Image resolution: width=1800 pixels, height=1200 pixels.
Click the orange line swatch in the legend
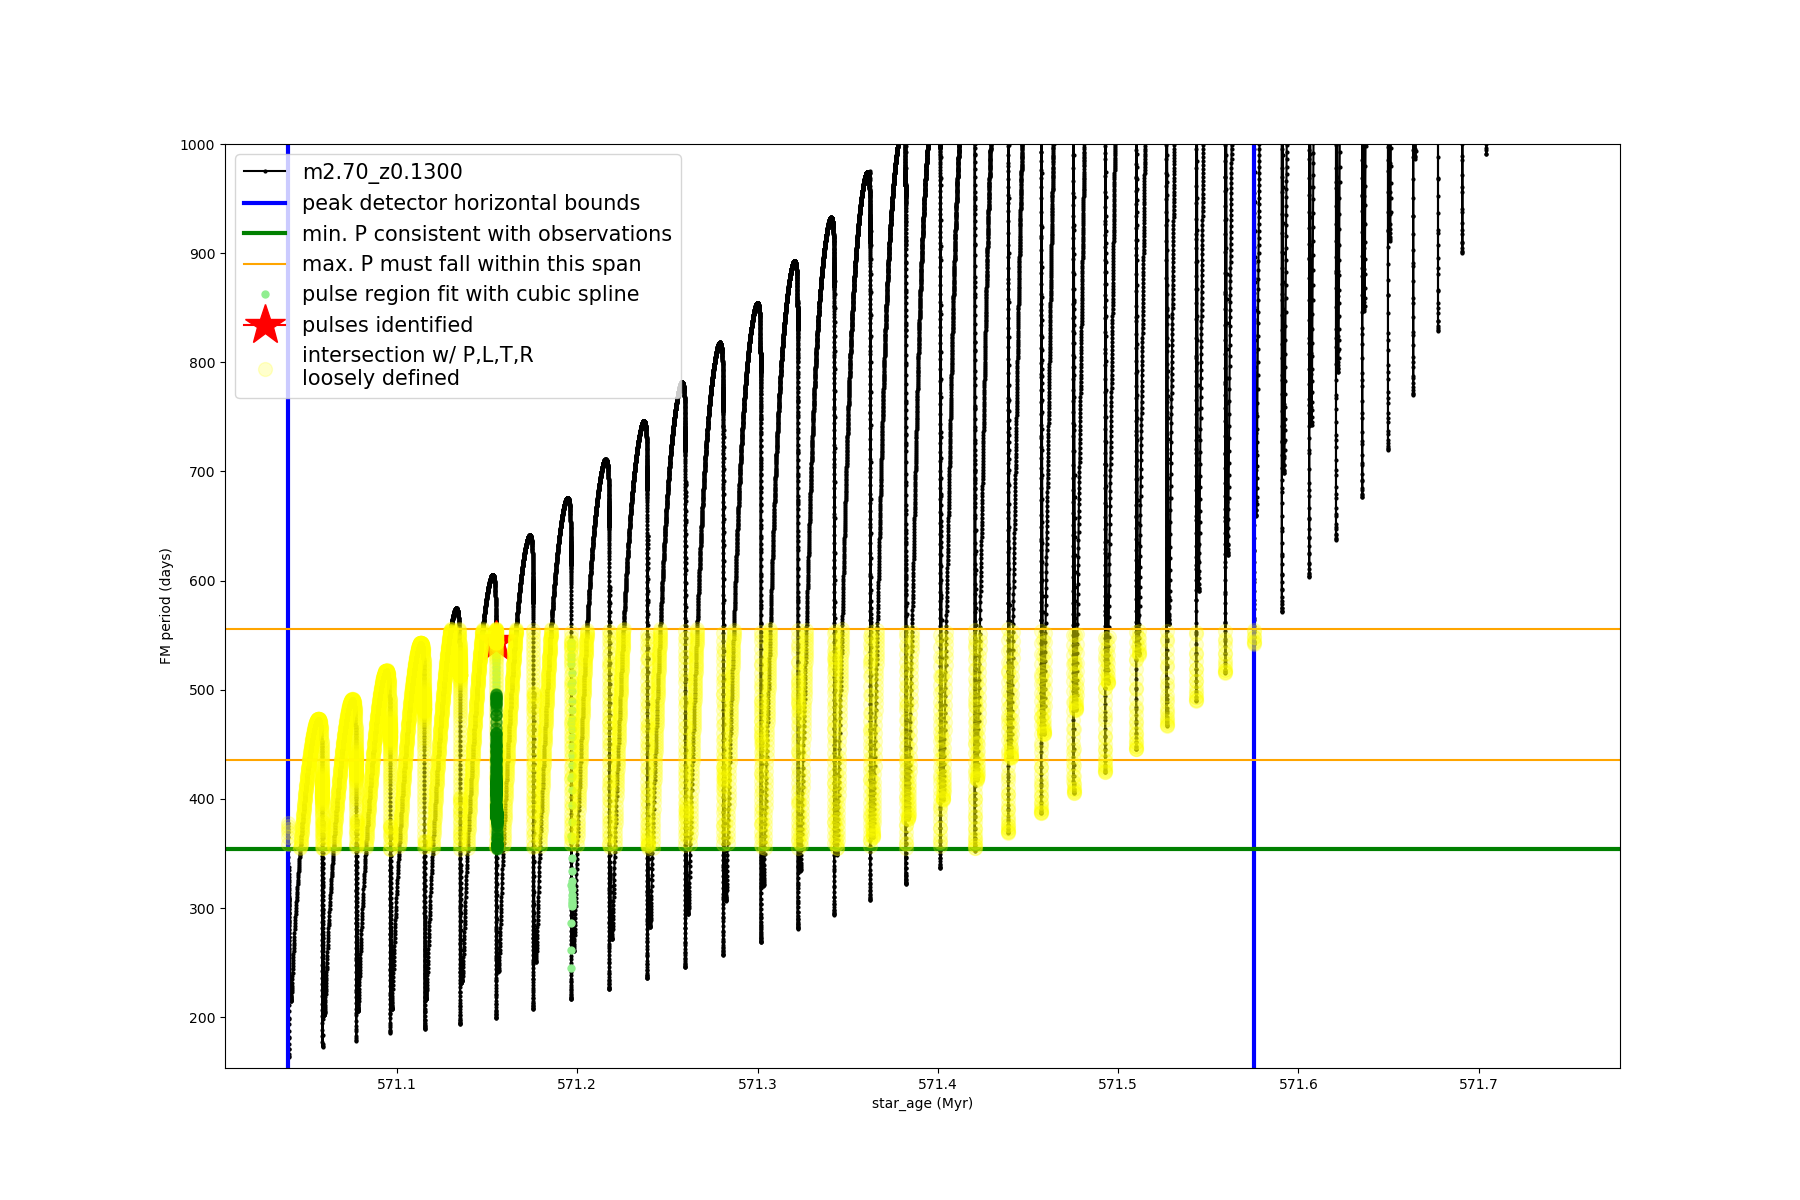(x=265, y=264)
